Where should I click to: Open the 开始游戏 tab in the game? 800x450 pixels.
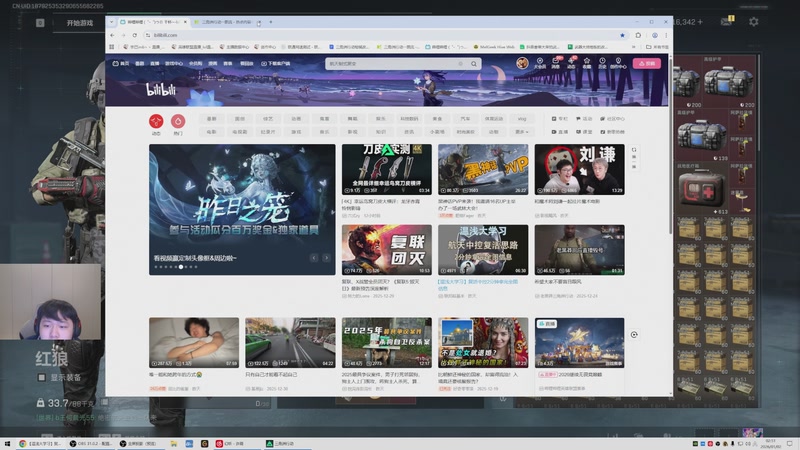(80, 23)
